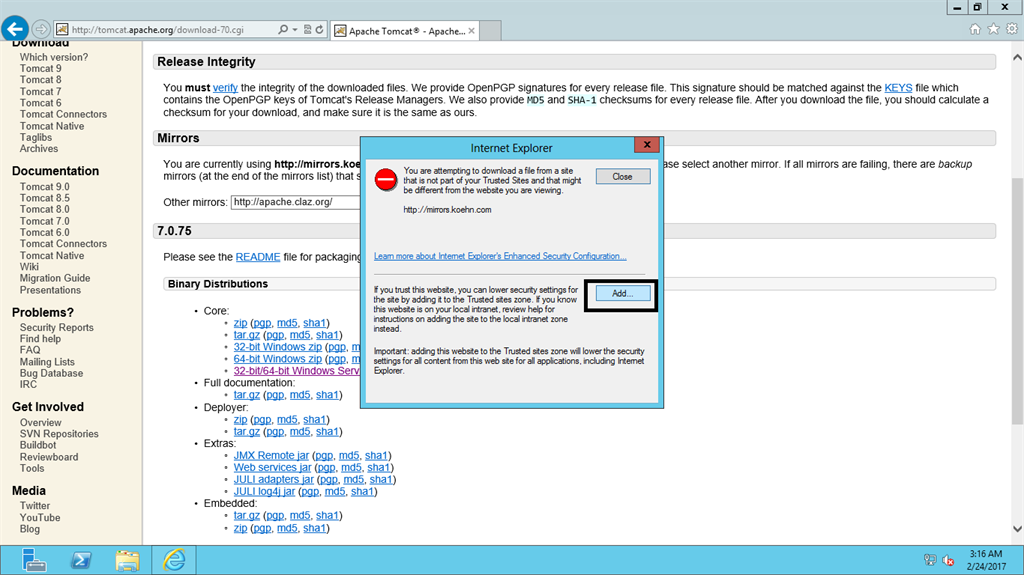
Task: Click Internet Explorer taskbar icon
Action: (174, 560)
